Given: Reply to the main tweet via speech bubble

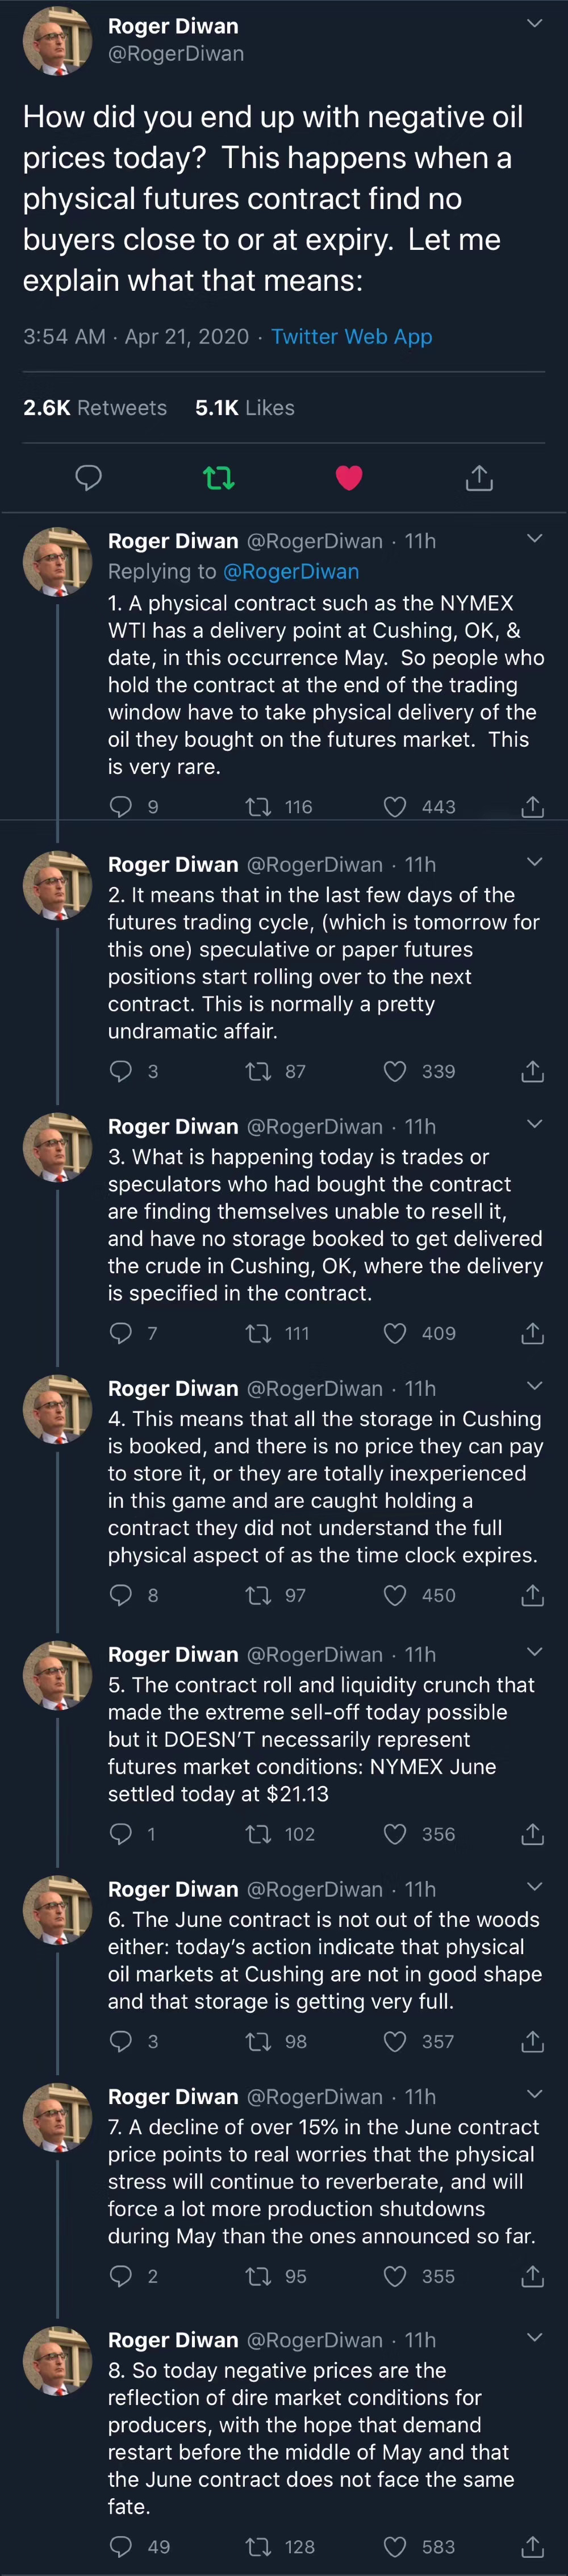Looking at the screenshot, I should pos(89,478).
